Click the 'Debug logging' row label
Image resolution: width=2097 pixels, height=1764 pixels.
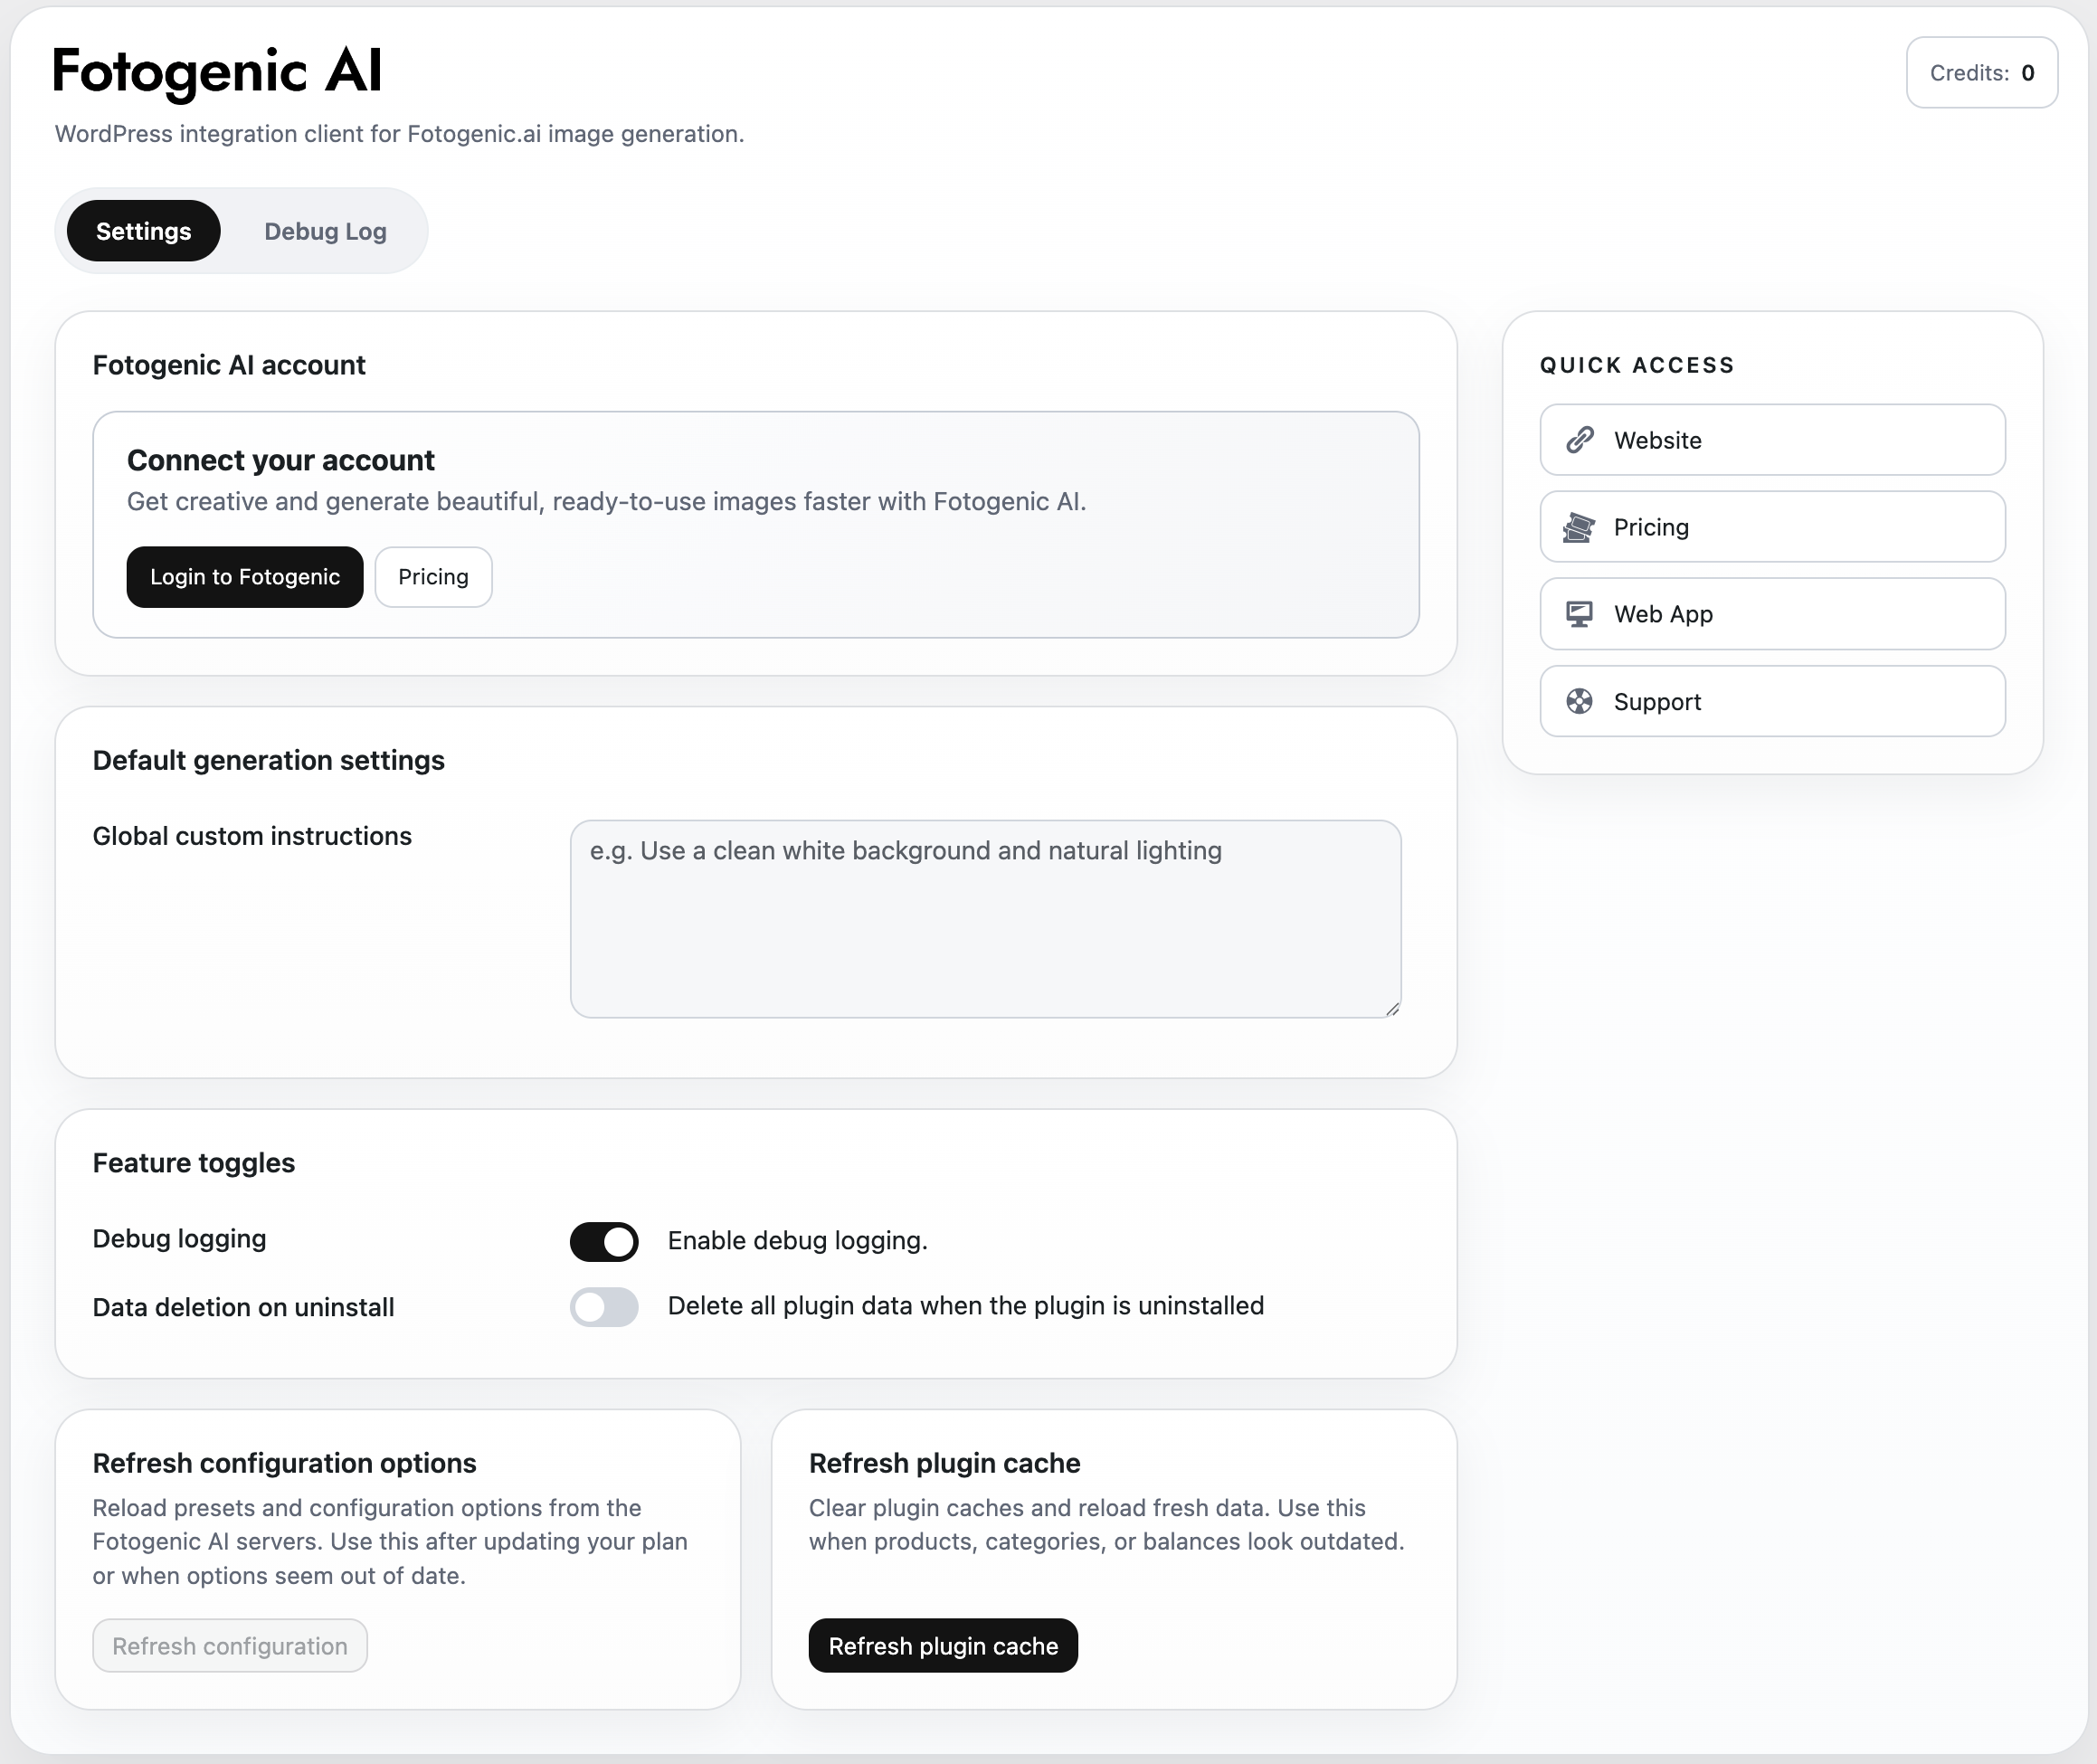coord(179,1239)
